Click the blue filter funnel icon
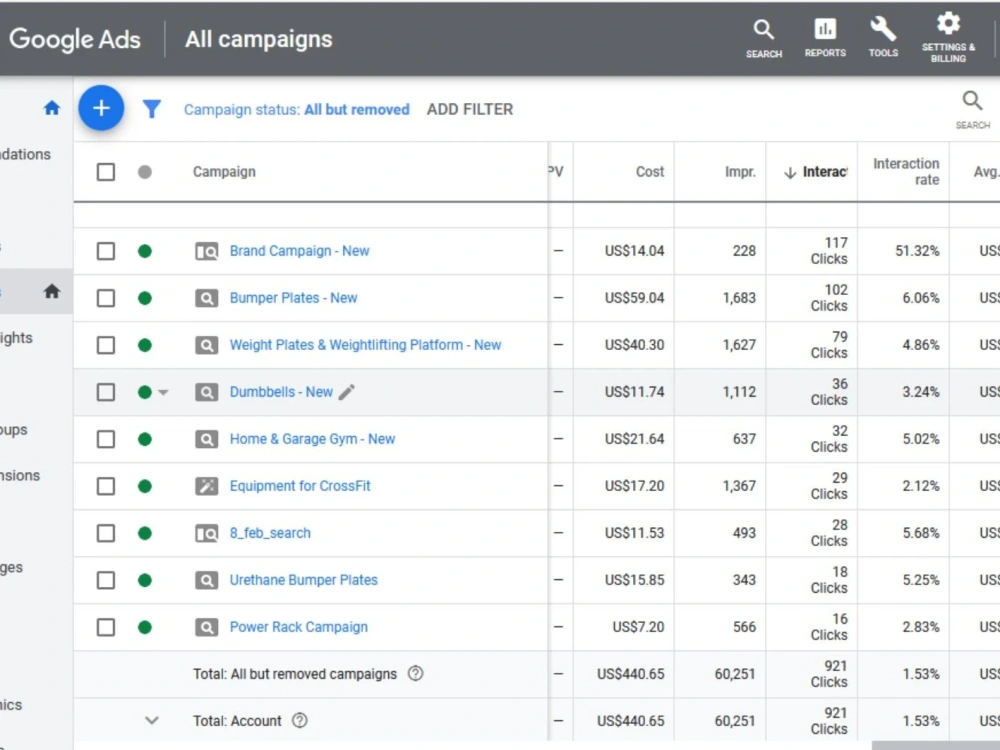The image size is (1000, 750). pos(151,109)
